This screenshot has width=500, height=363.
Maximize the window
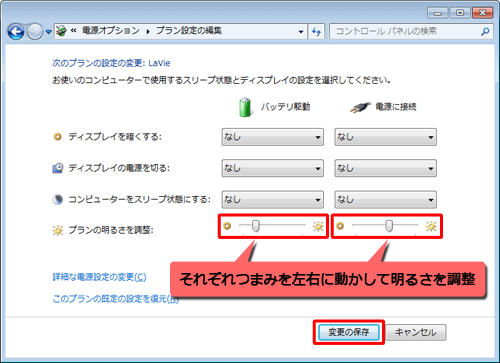pos(460,13)
